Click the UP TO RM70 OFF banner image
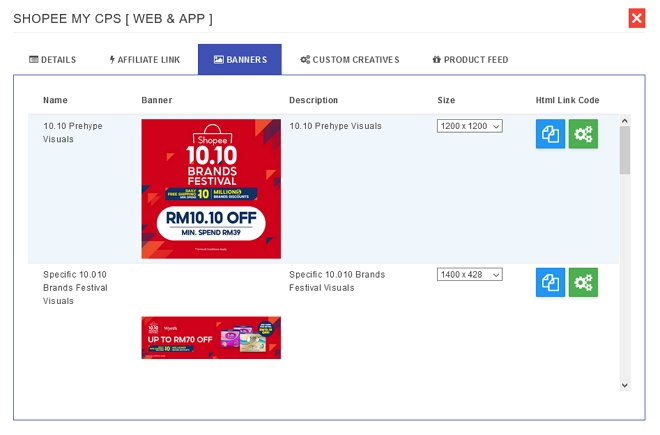This screenshot has width=660, height=435. point(211,338)
